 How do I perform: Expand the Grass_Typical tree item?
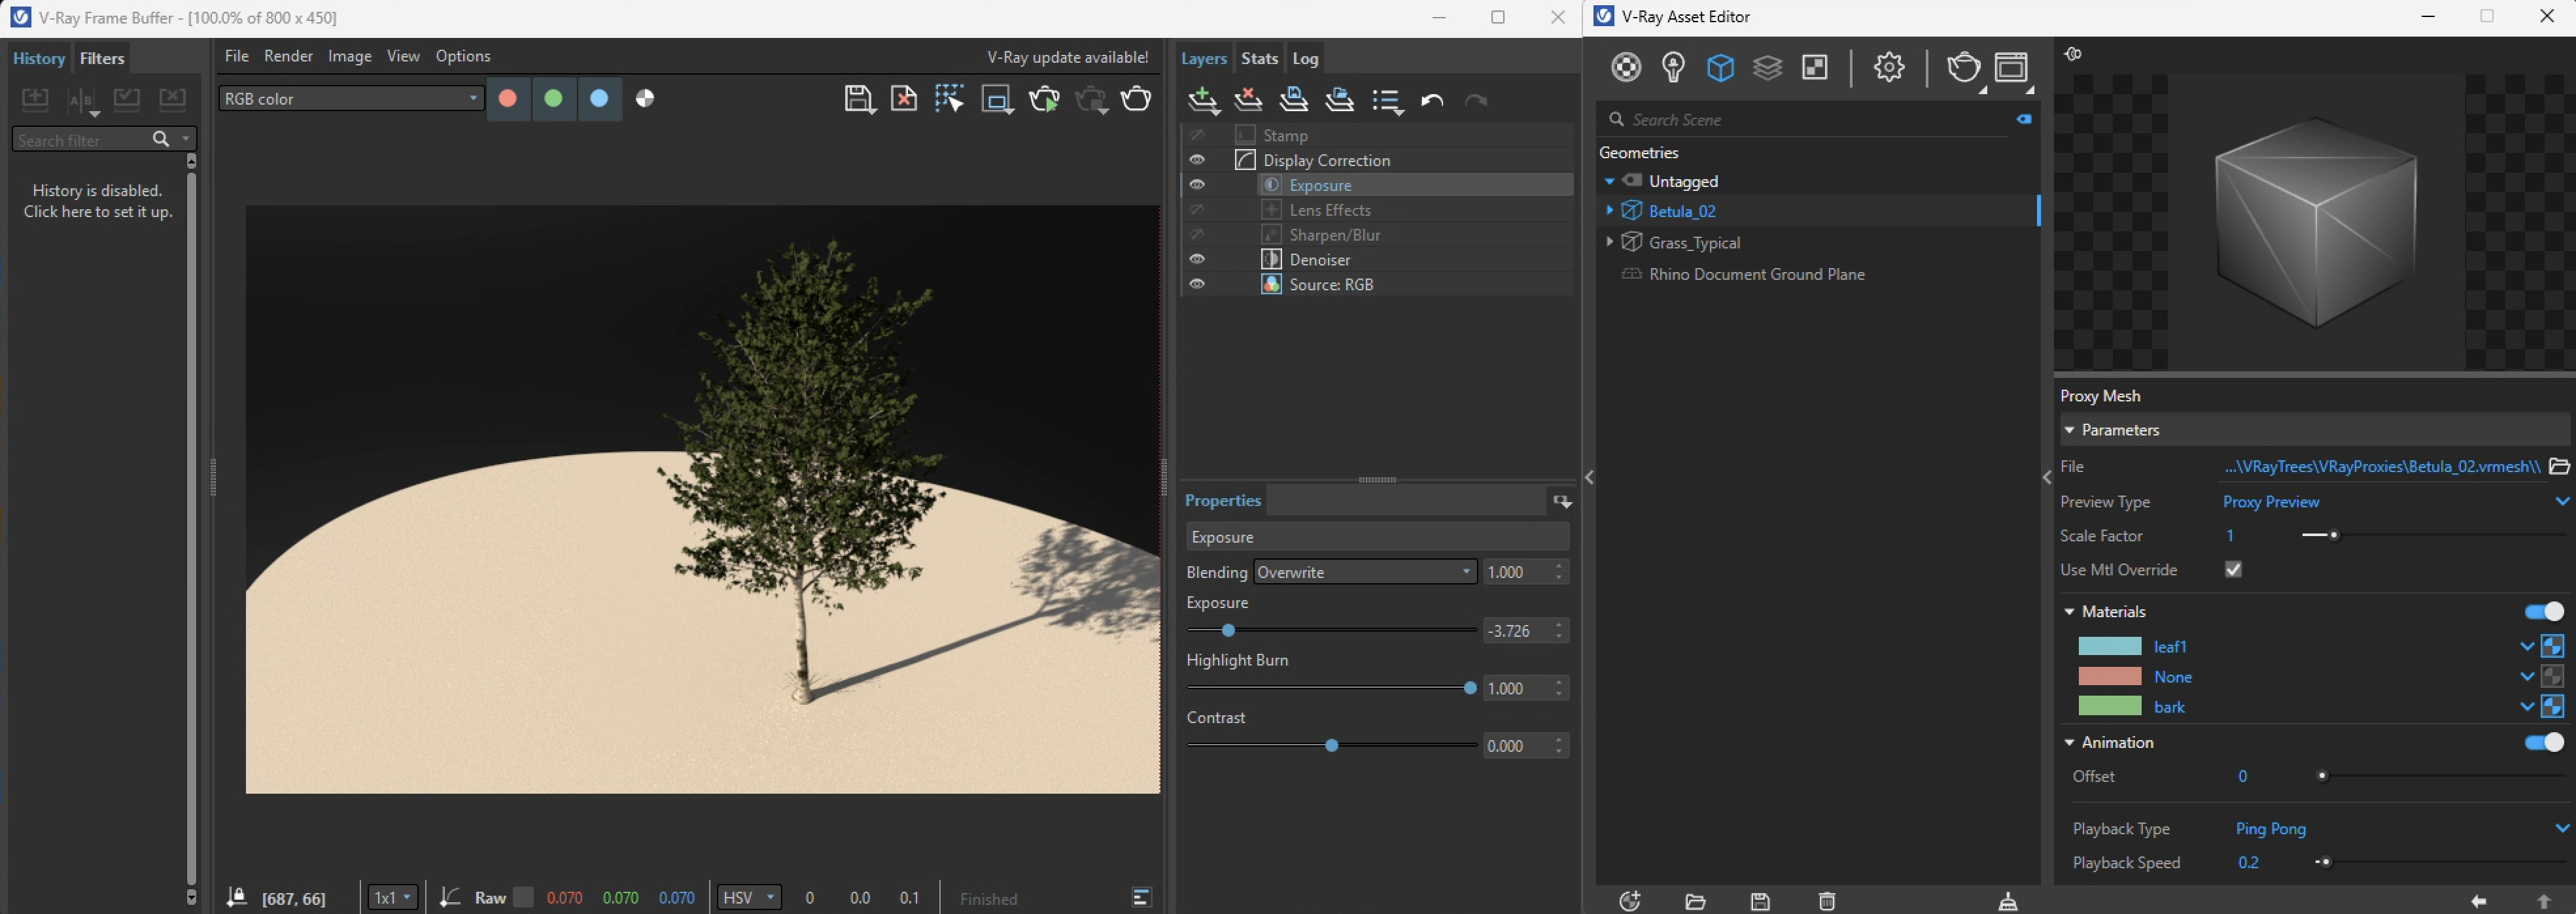[1609, 242]
